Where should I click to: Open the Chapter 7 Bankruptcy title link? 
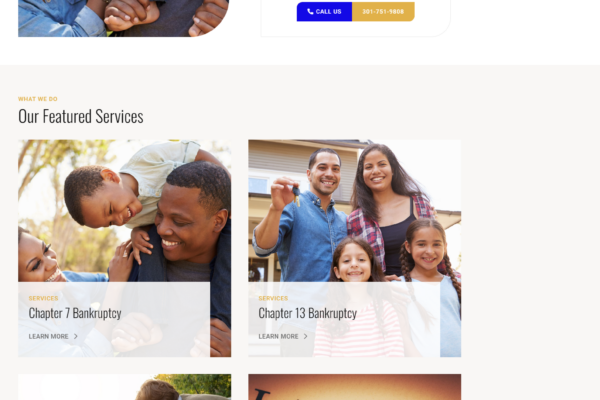pyautogui.click(x=75, y=313)
